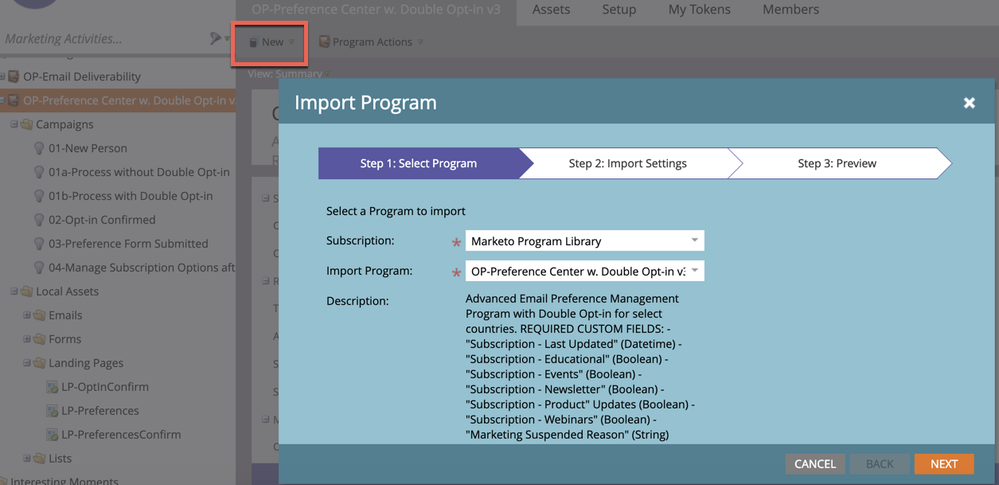Click the filter icon beside Marketing Activities search

pyautogui.click(x=215, y=39)
